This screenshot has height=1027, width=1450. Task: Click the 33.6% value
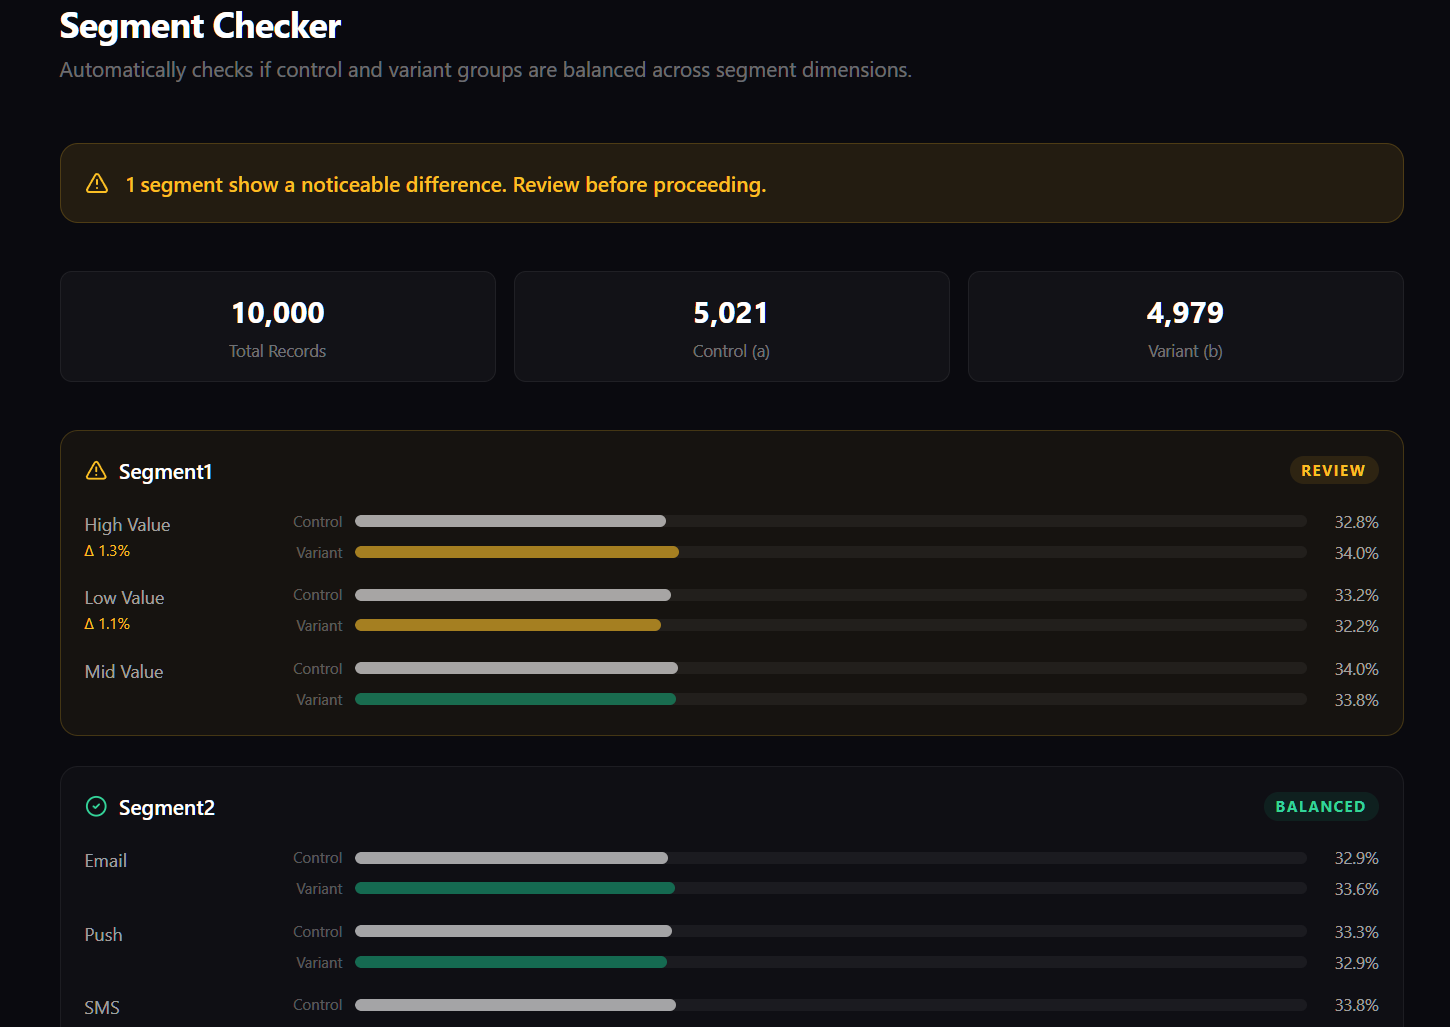click(1356, 889)
